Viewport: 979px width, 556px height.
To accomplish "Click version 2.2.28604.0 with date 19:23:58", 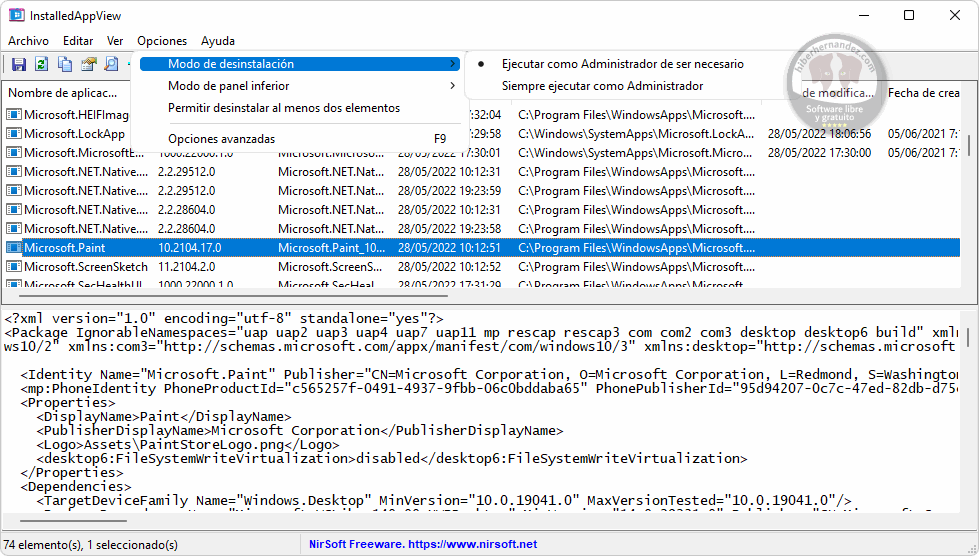I will (187, 228).
